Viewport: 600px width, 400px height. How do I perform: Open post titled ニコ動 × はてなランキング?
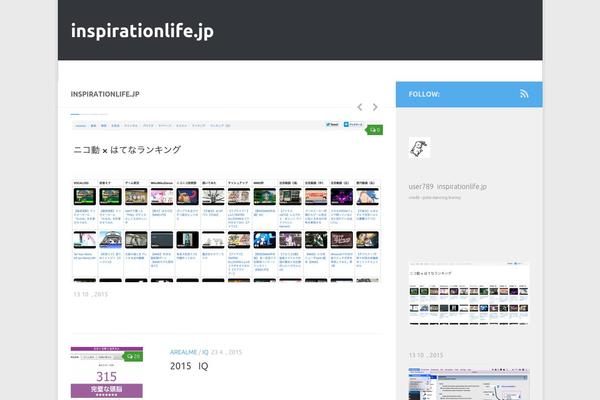(127, 150)
